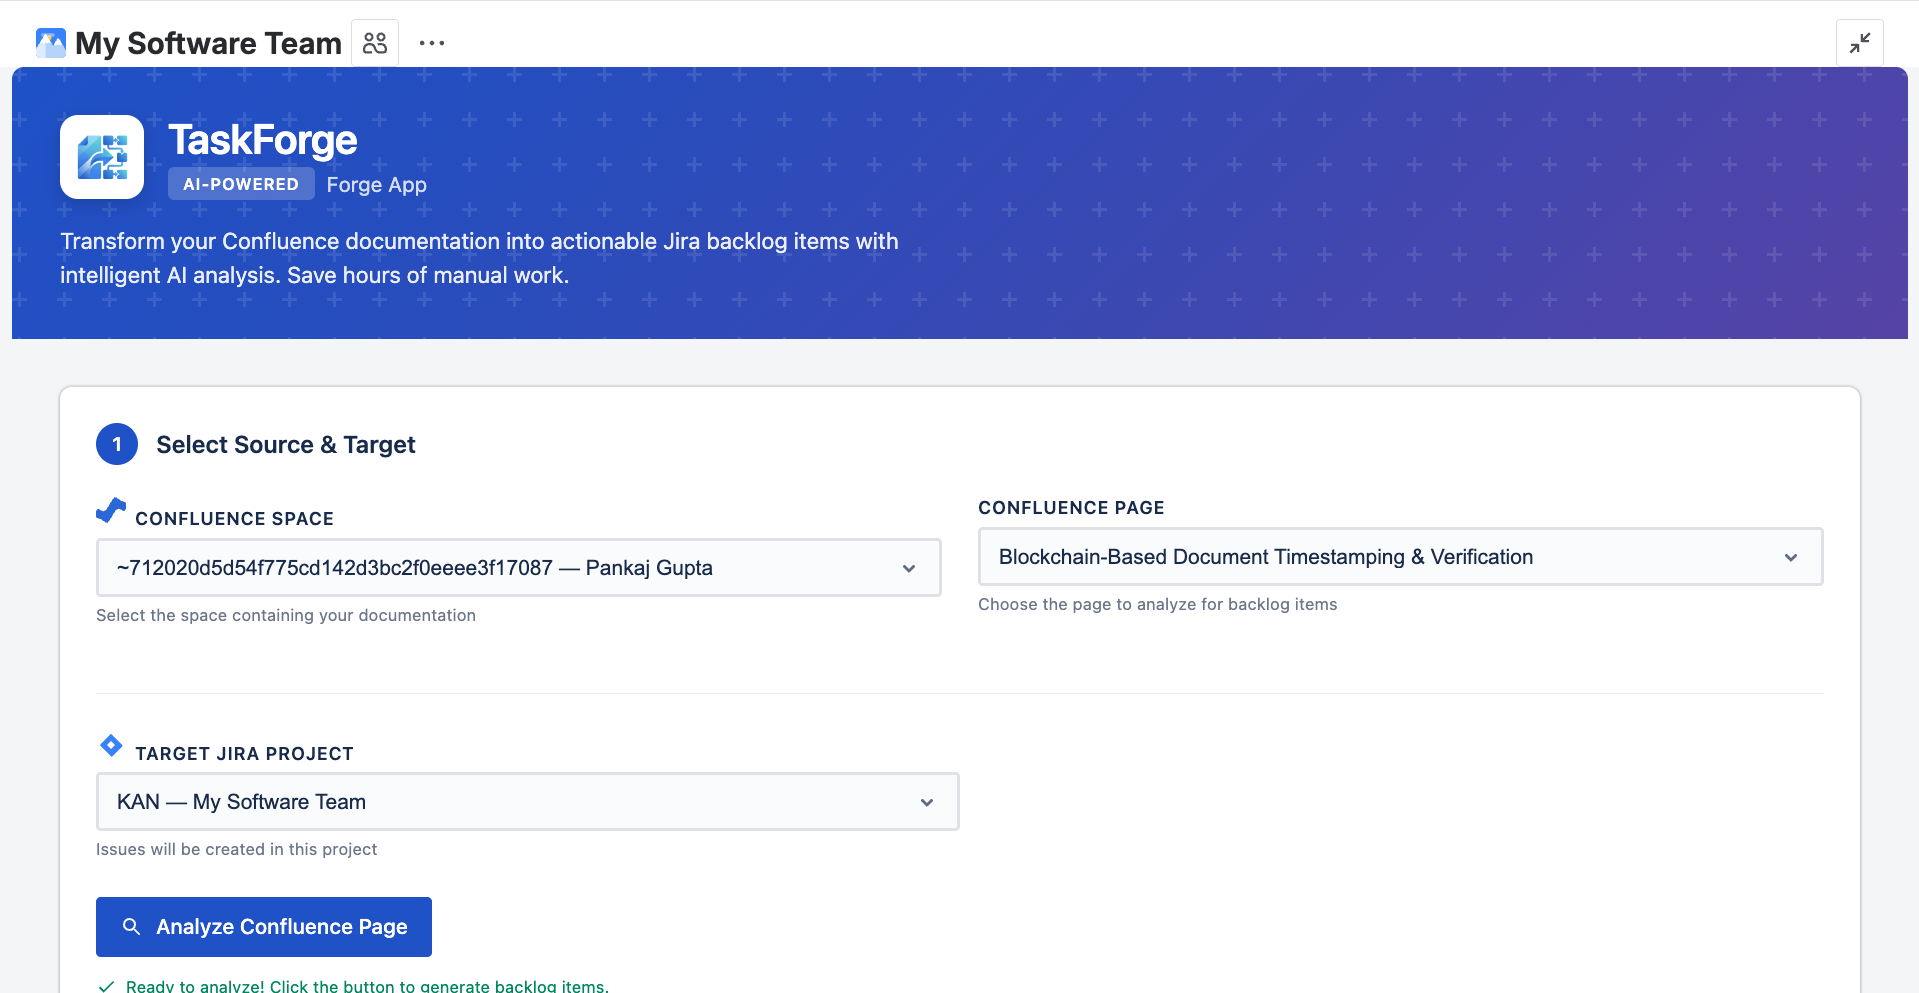
Task: Click the AI-POWERED badge
Action: click(241, 184)
